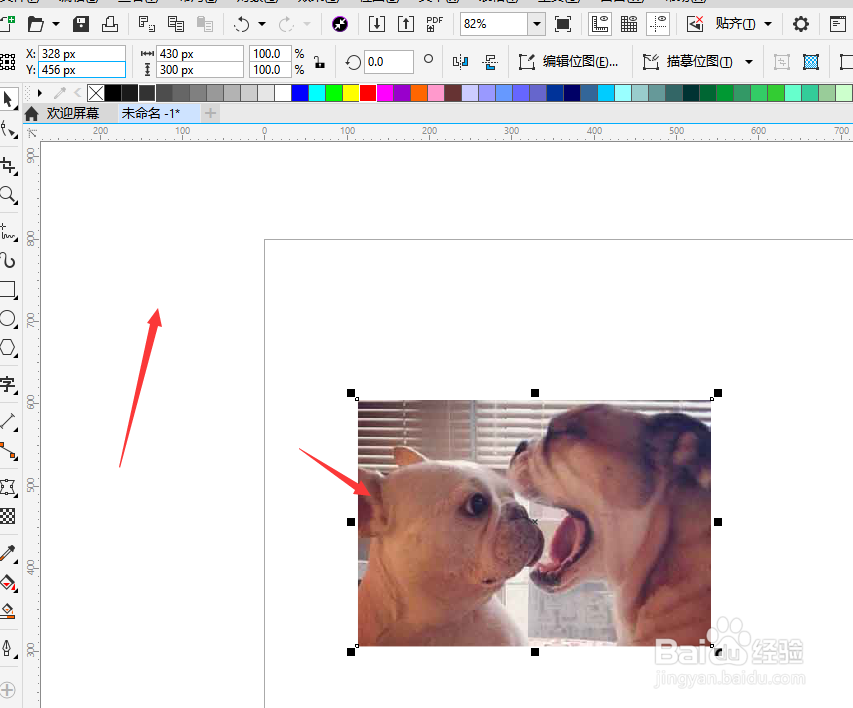Click the rotation angle field
853x708 pixels.
pyautogui.click(x=388, y=62)
